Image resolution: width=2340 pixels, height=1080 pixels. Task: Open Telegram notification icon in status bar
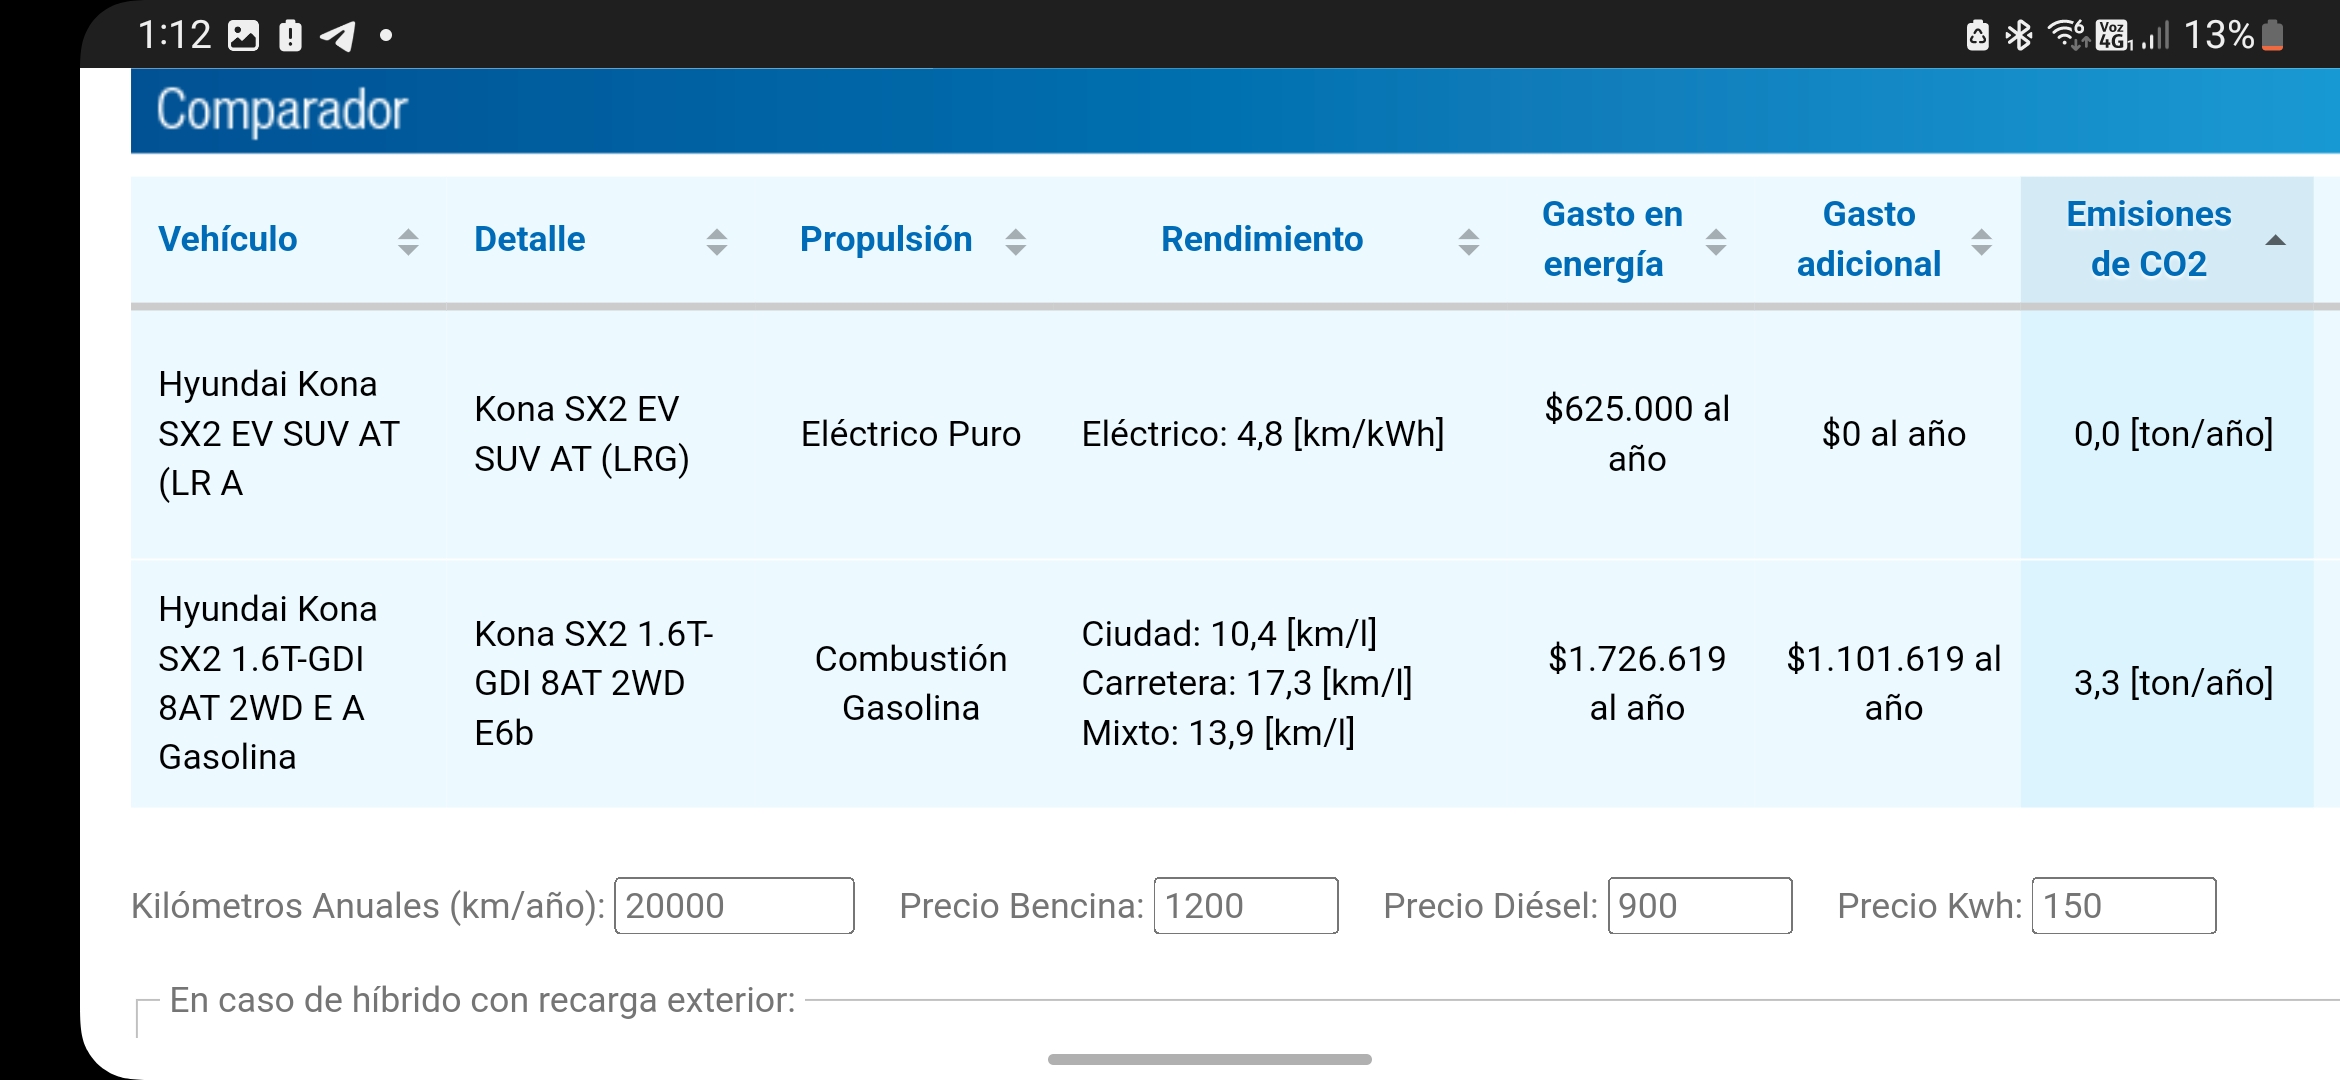point(338,36)
